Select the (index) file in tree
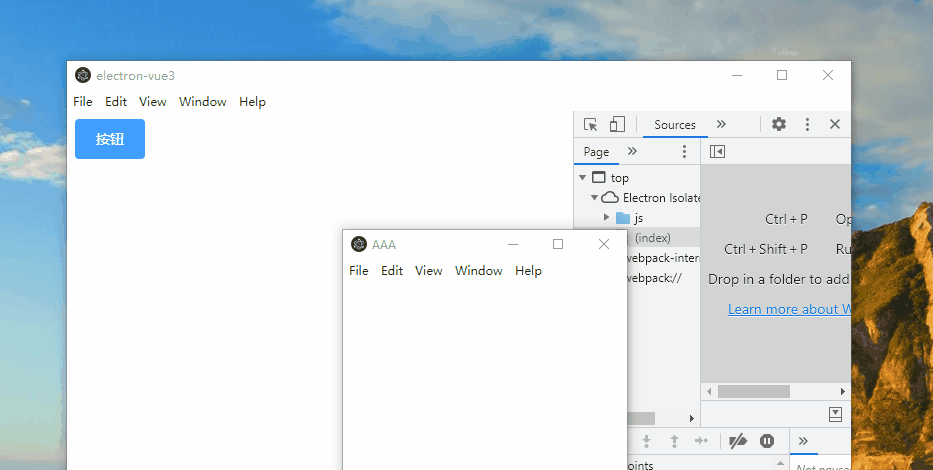 click(653, 238)
